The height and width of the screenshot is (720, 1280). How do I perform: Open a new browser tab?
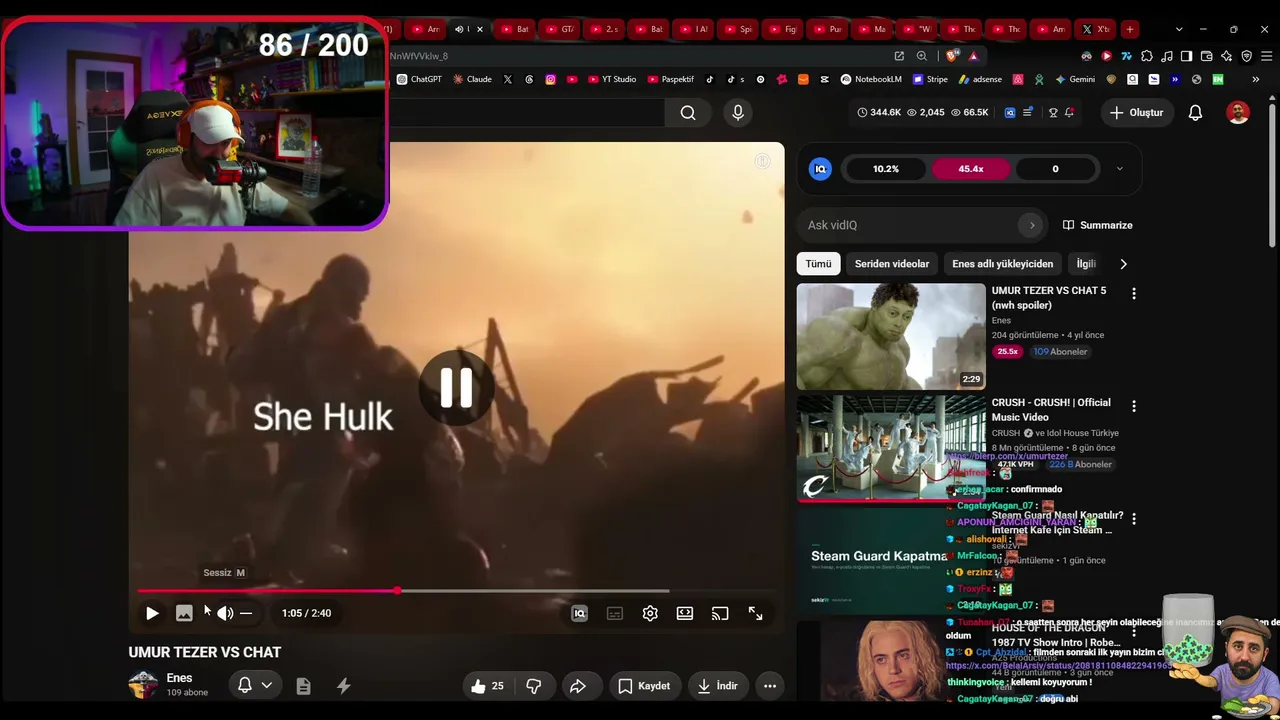point(1129,29)
